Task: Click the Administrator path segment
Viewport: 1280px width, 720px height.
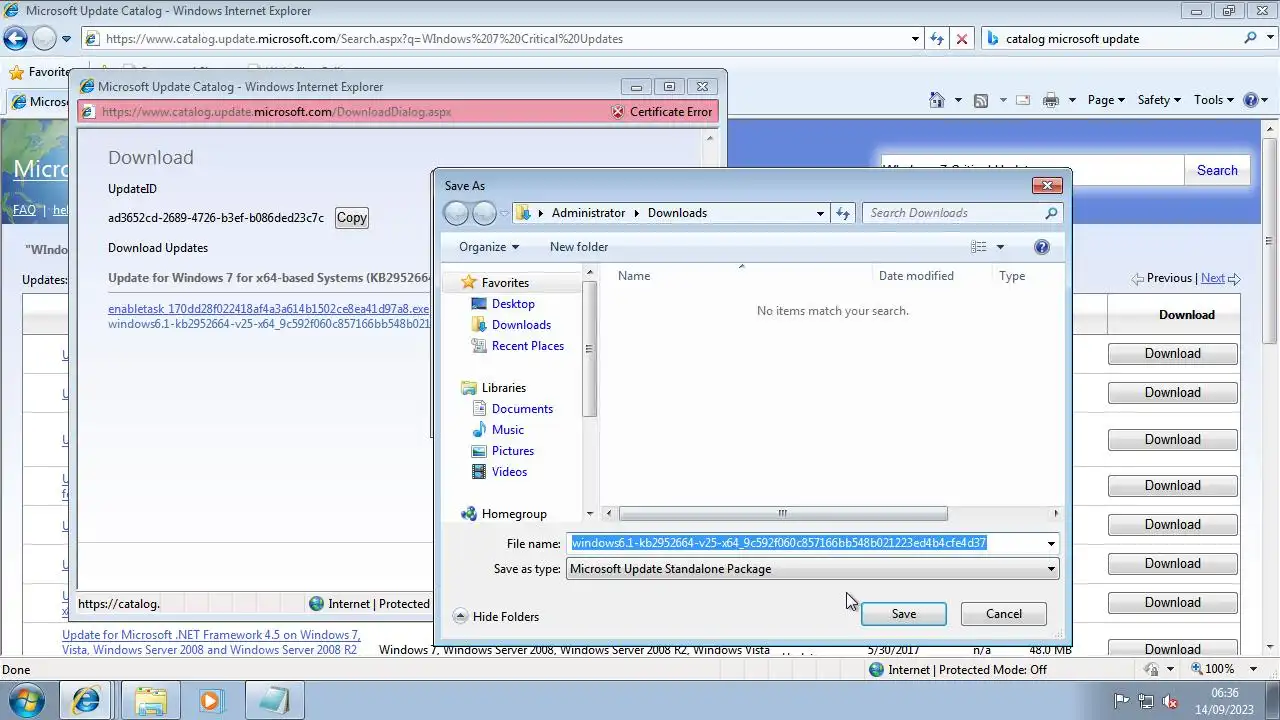Action: [588, 213]
